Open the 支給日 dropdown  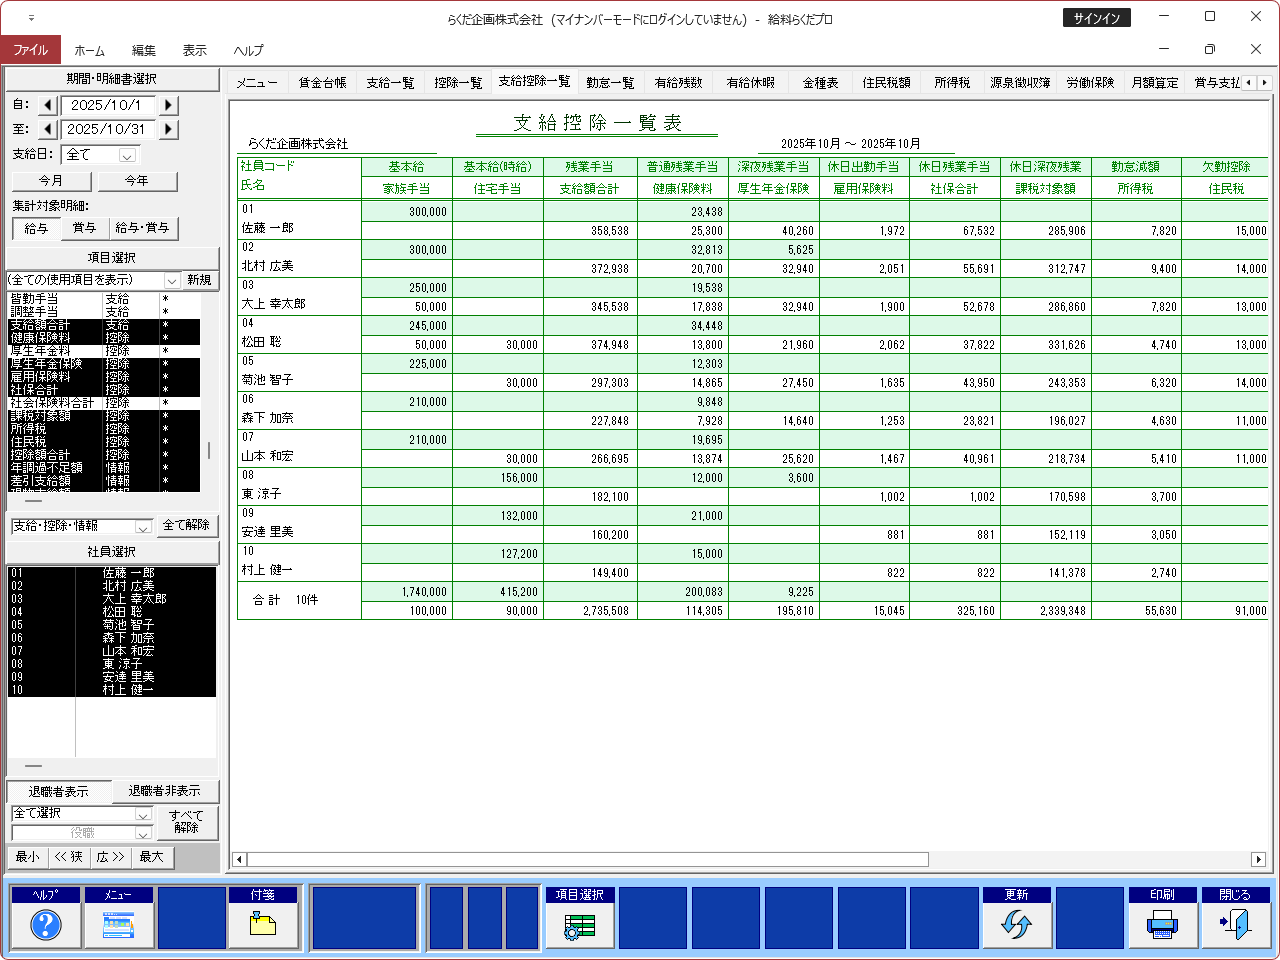(127, 155)
